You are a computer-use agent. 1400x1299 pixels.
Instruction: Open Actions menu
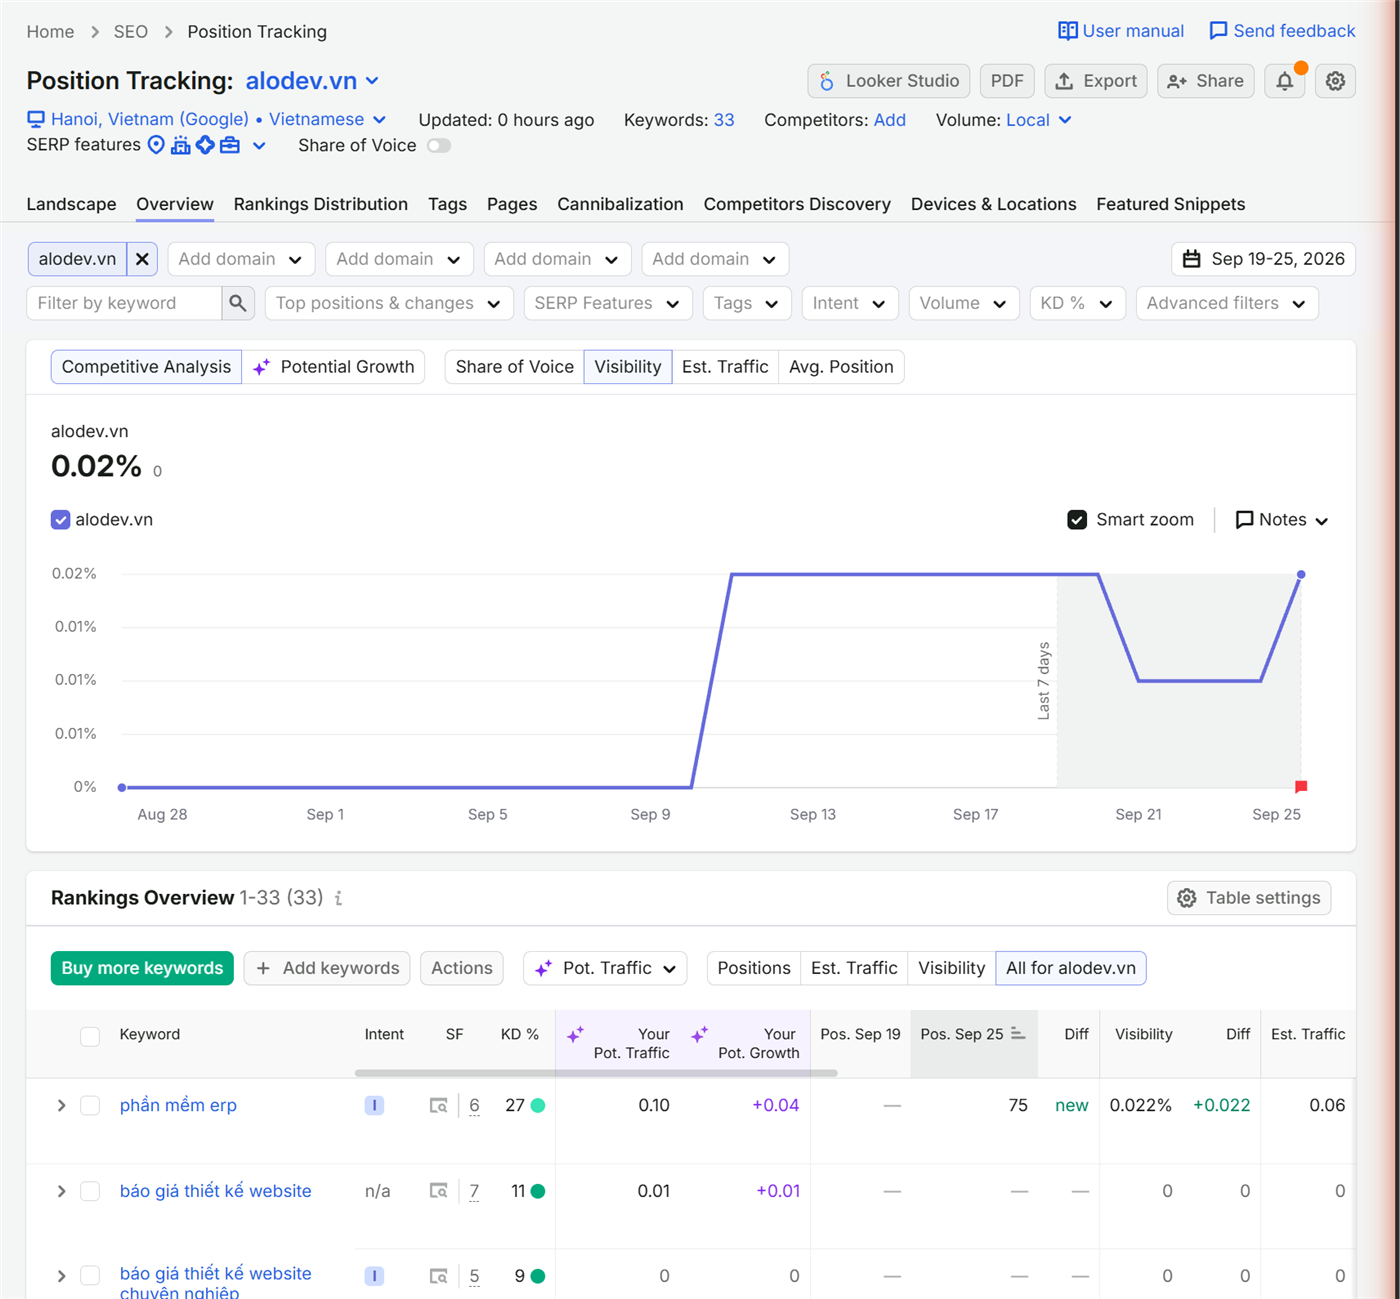click(x=462, y=968)
